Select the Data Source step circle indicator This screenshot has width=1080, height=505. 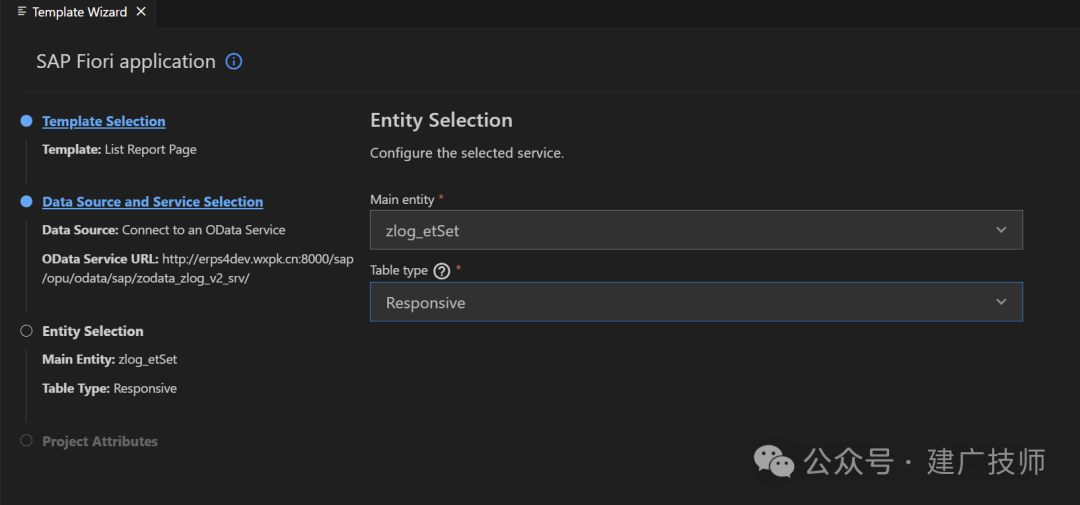26,202
